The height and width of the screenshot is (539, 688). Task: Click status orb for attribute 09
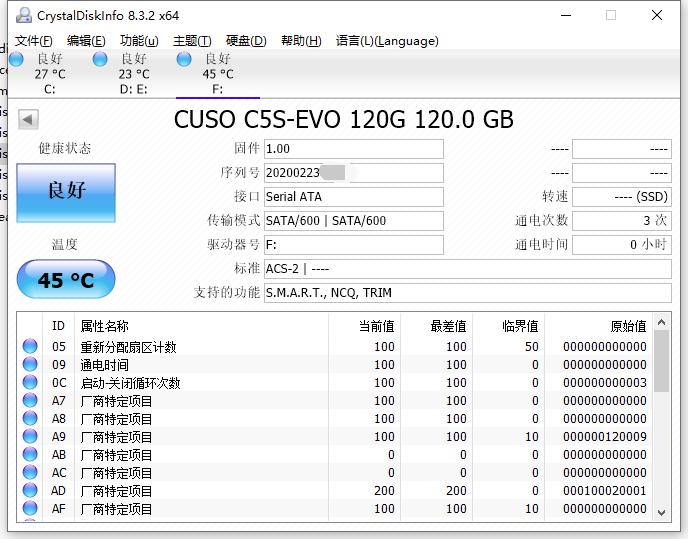[x=30, y=364]
